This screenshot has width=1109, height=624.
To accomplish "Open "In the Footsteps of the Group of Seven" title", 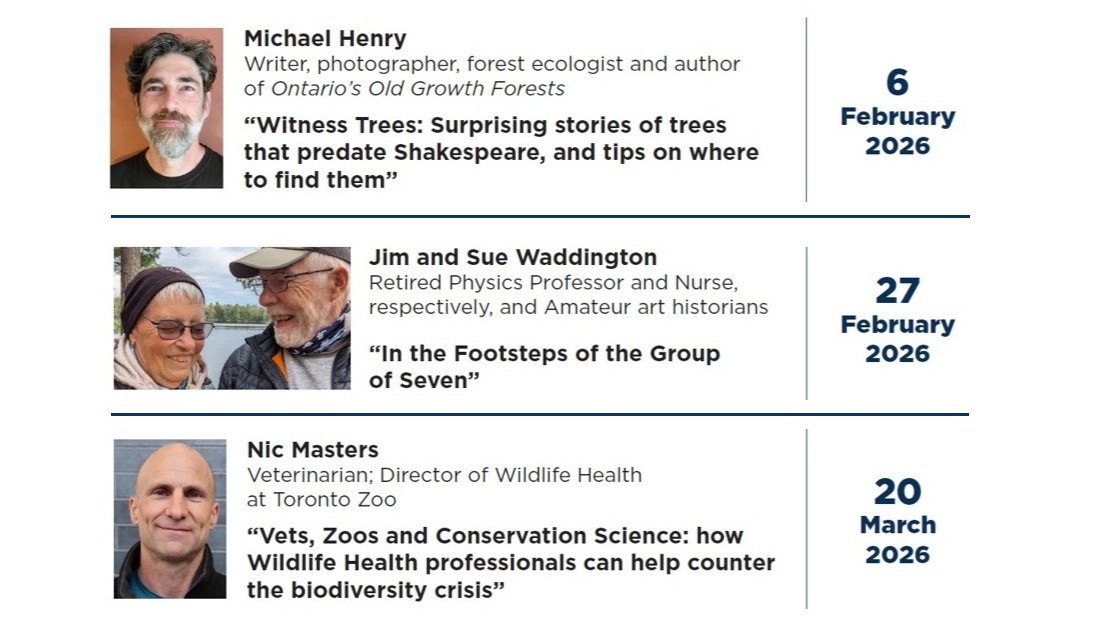I will point(544,367).
